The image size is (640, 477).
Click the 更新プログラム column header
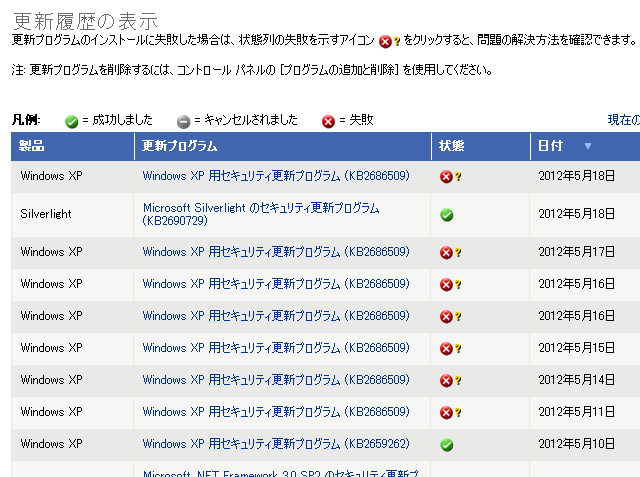tap(283, 146)
